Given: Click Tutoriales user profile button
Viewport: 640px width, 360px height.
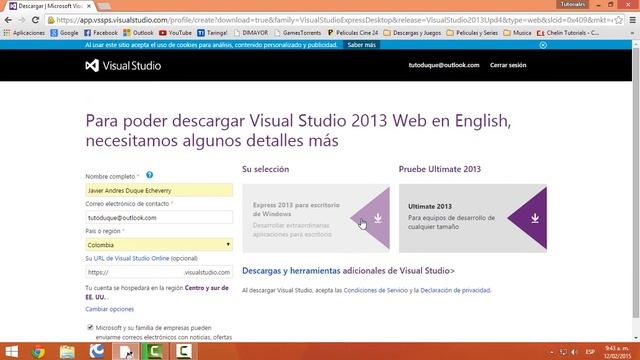Looking at the screenshot, I should [x=573, y=4].
